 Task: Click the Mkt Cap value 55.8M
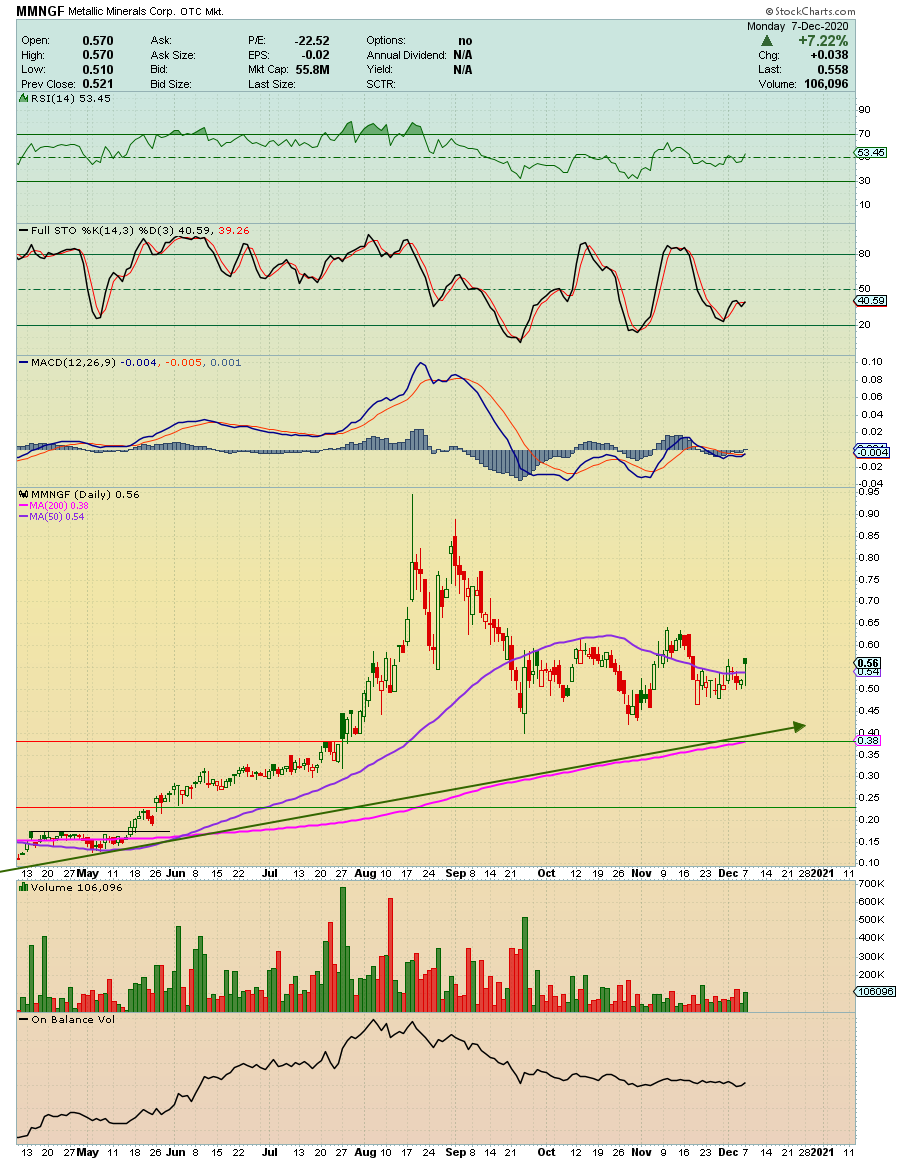[312, 70]
